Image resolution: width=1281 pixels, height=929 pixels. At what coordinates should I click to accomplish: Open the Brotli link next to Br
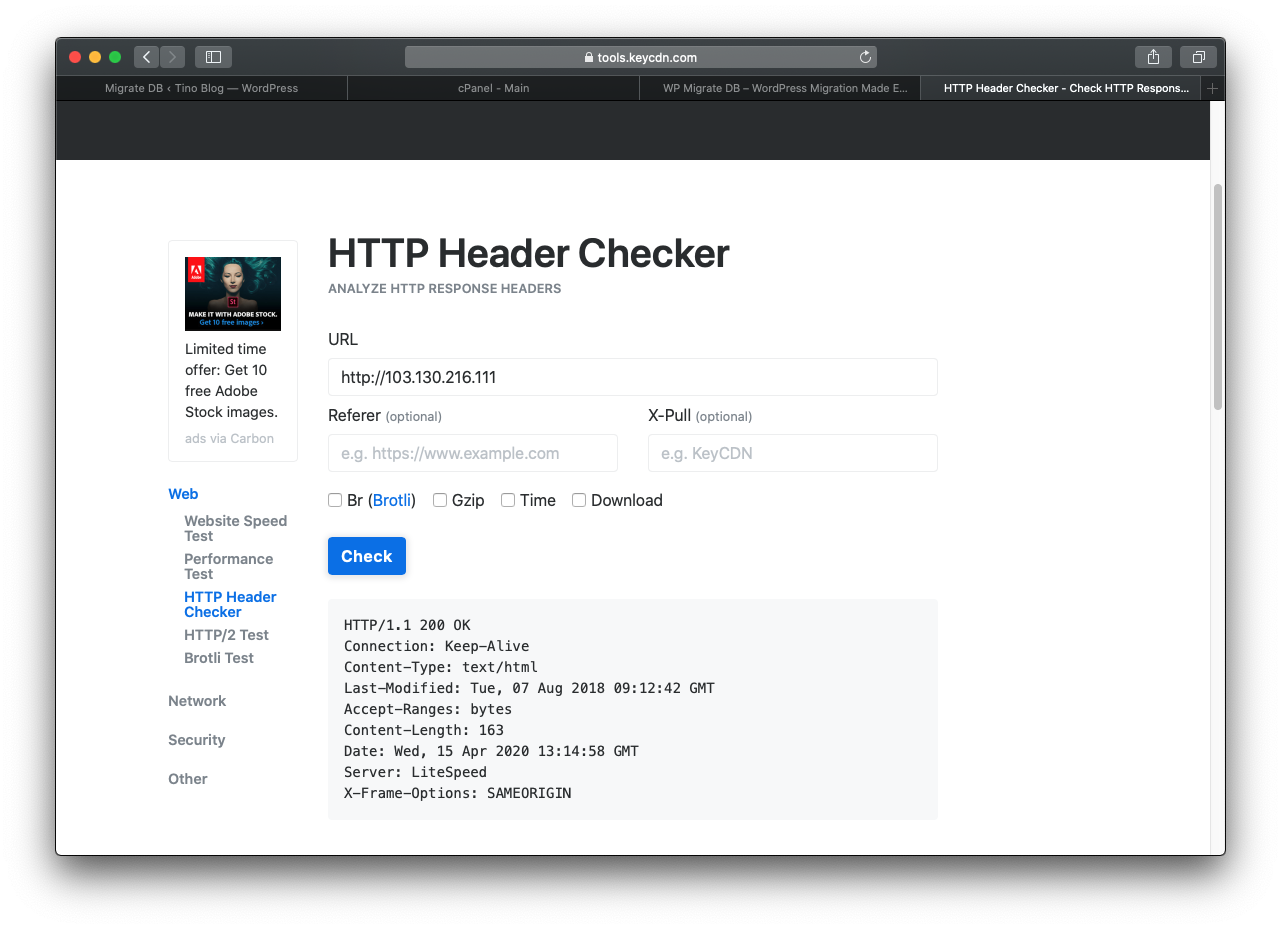coord(392,500)
